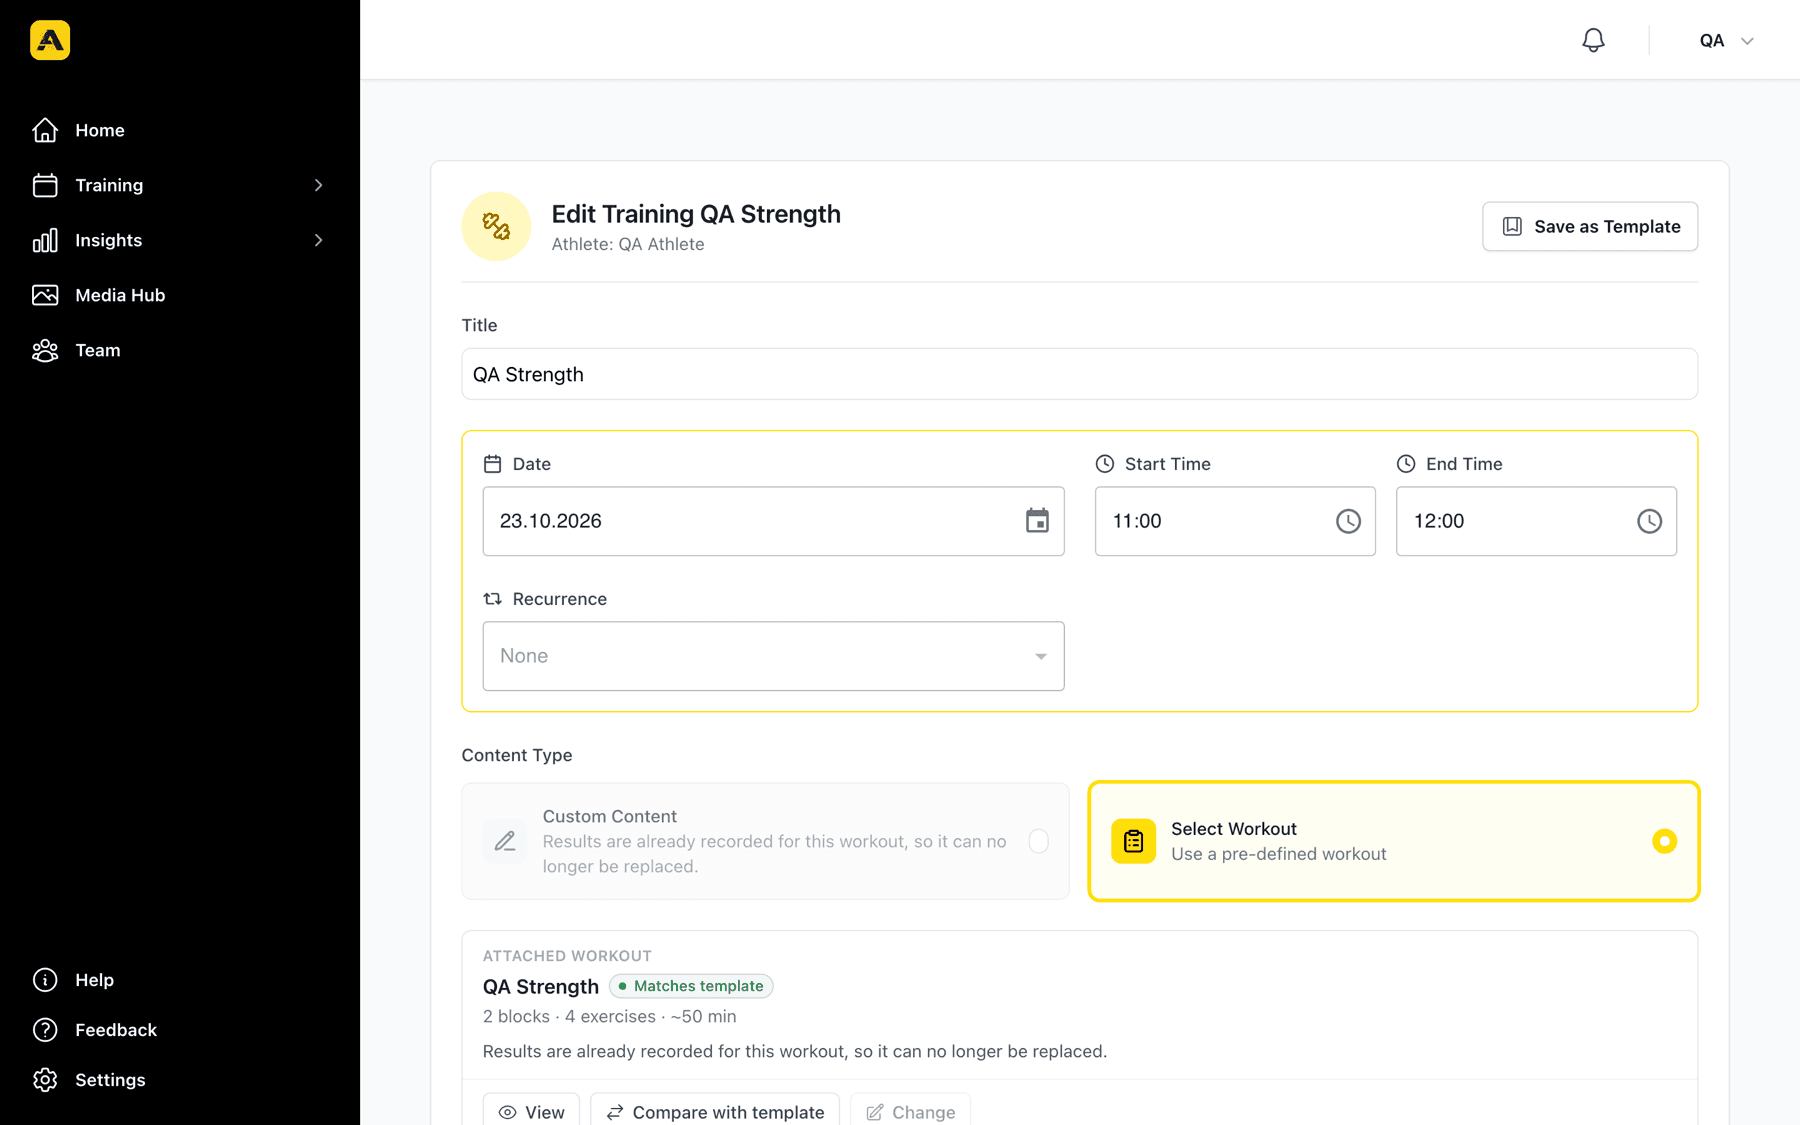Click the Feedback question-mark icon
Screen dimensions: 1800x1125
[45, 1030]
